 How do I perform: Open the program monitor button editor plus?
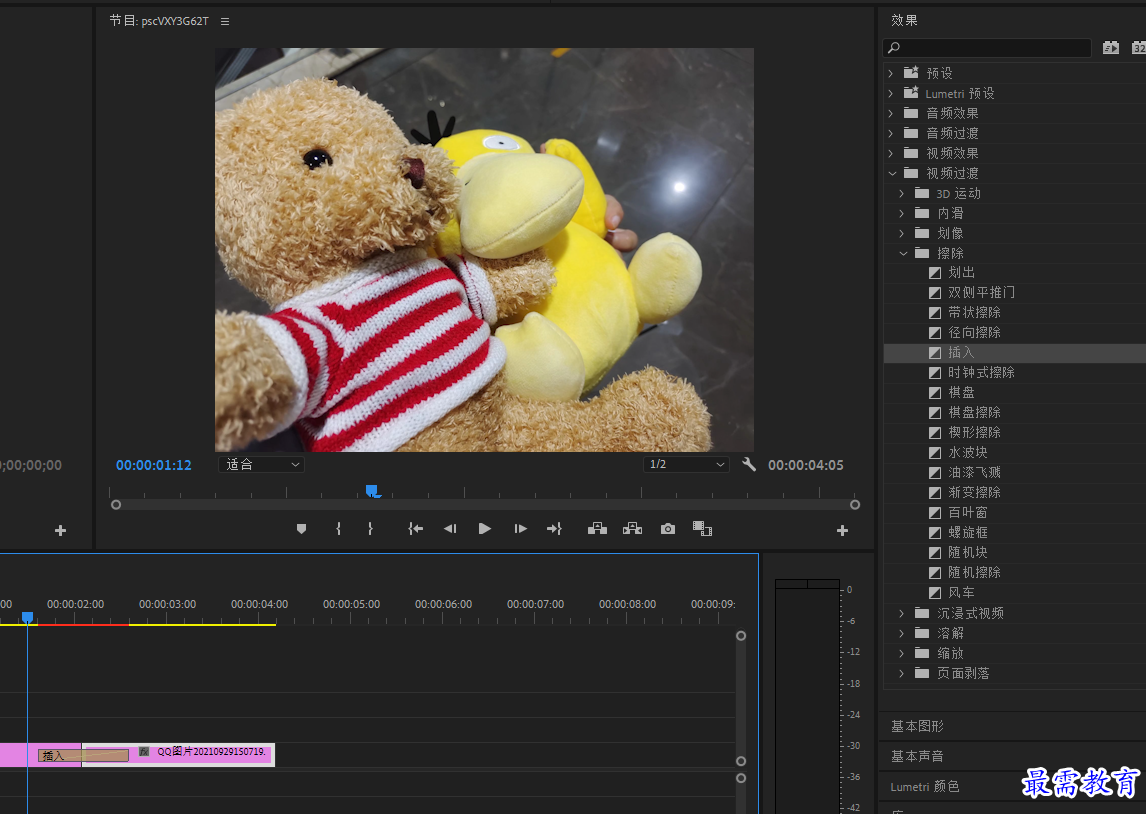[x=842, y=530]
